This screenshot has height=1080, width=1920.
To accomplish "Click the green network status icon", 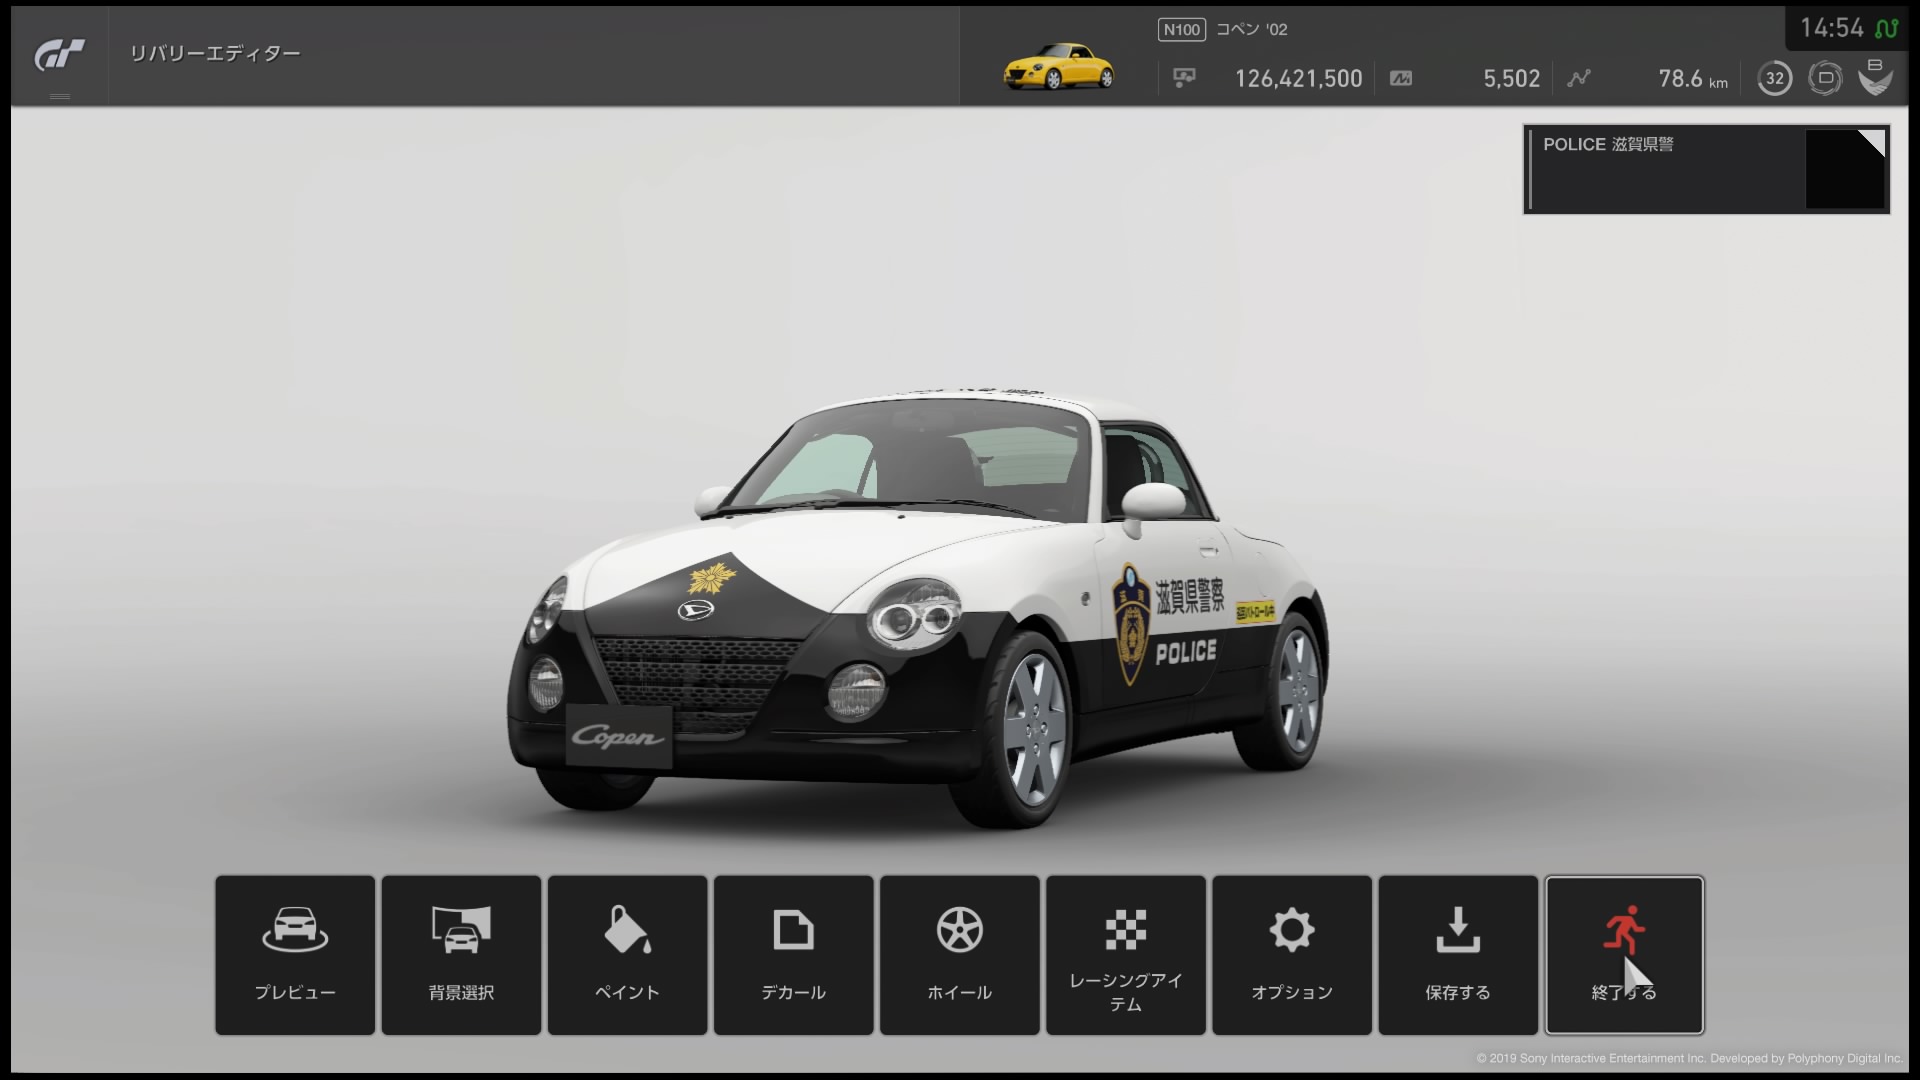I will (1886, 28).
